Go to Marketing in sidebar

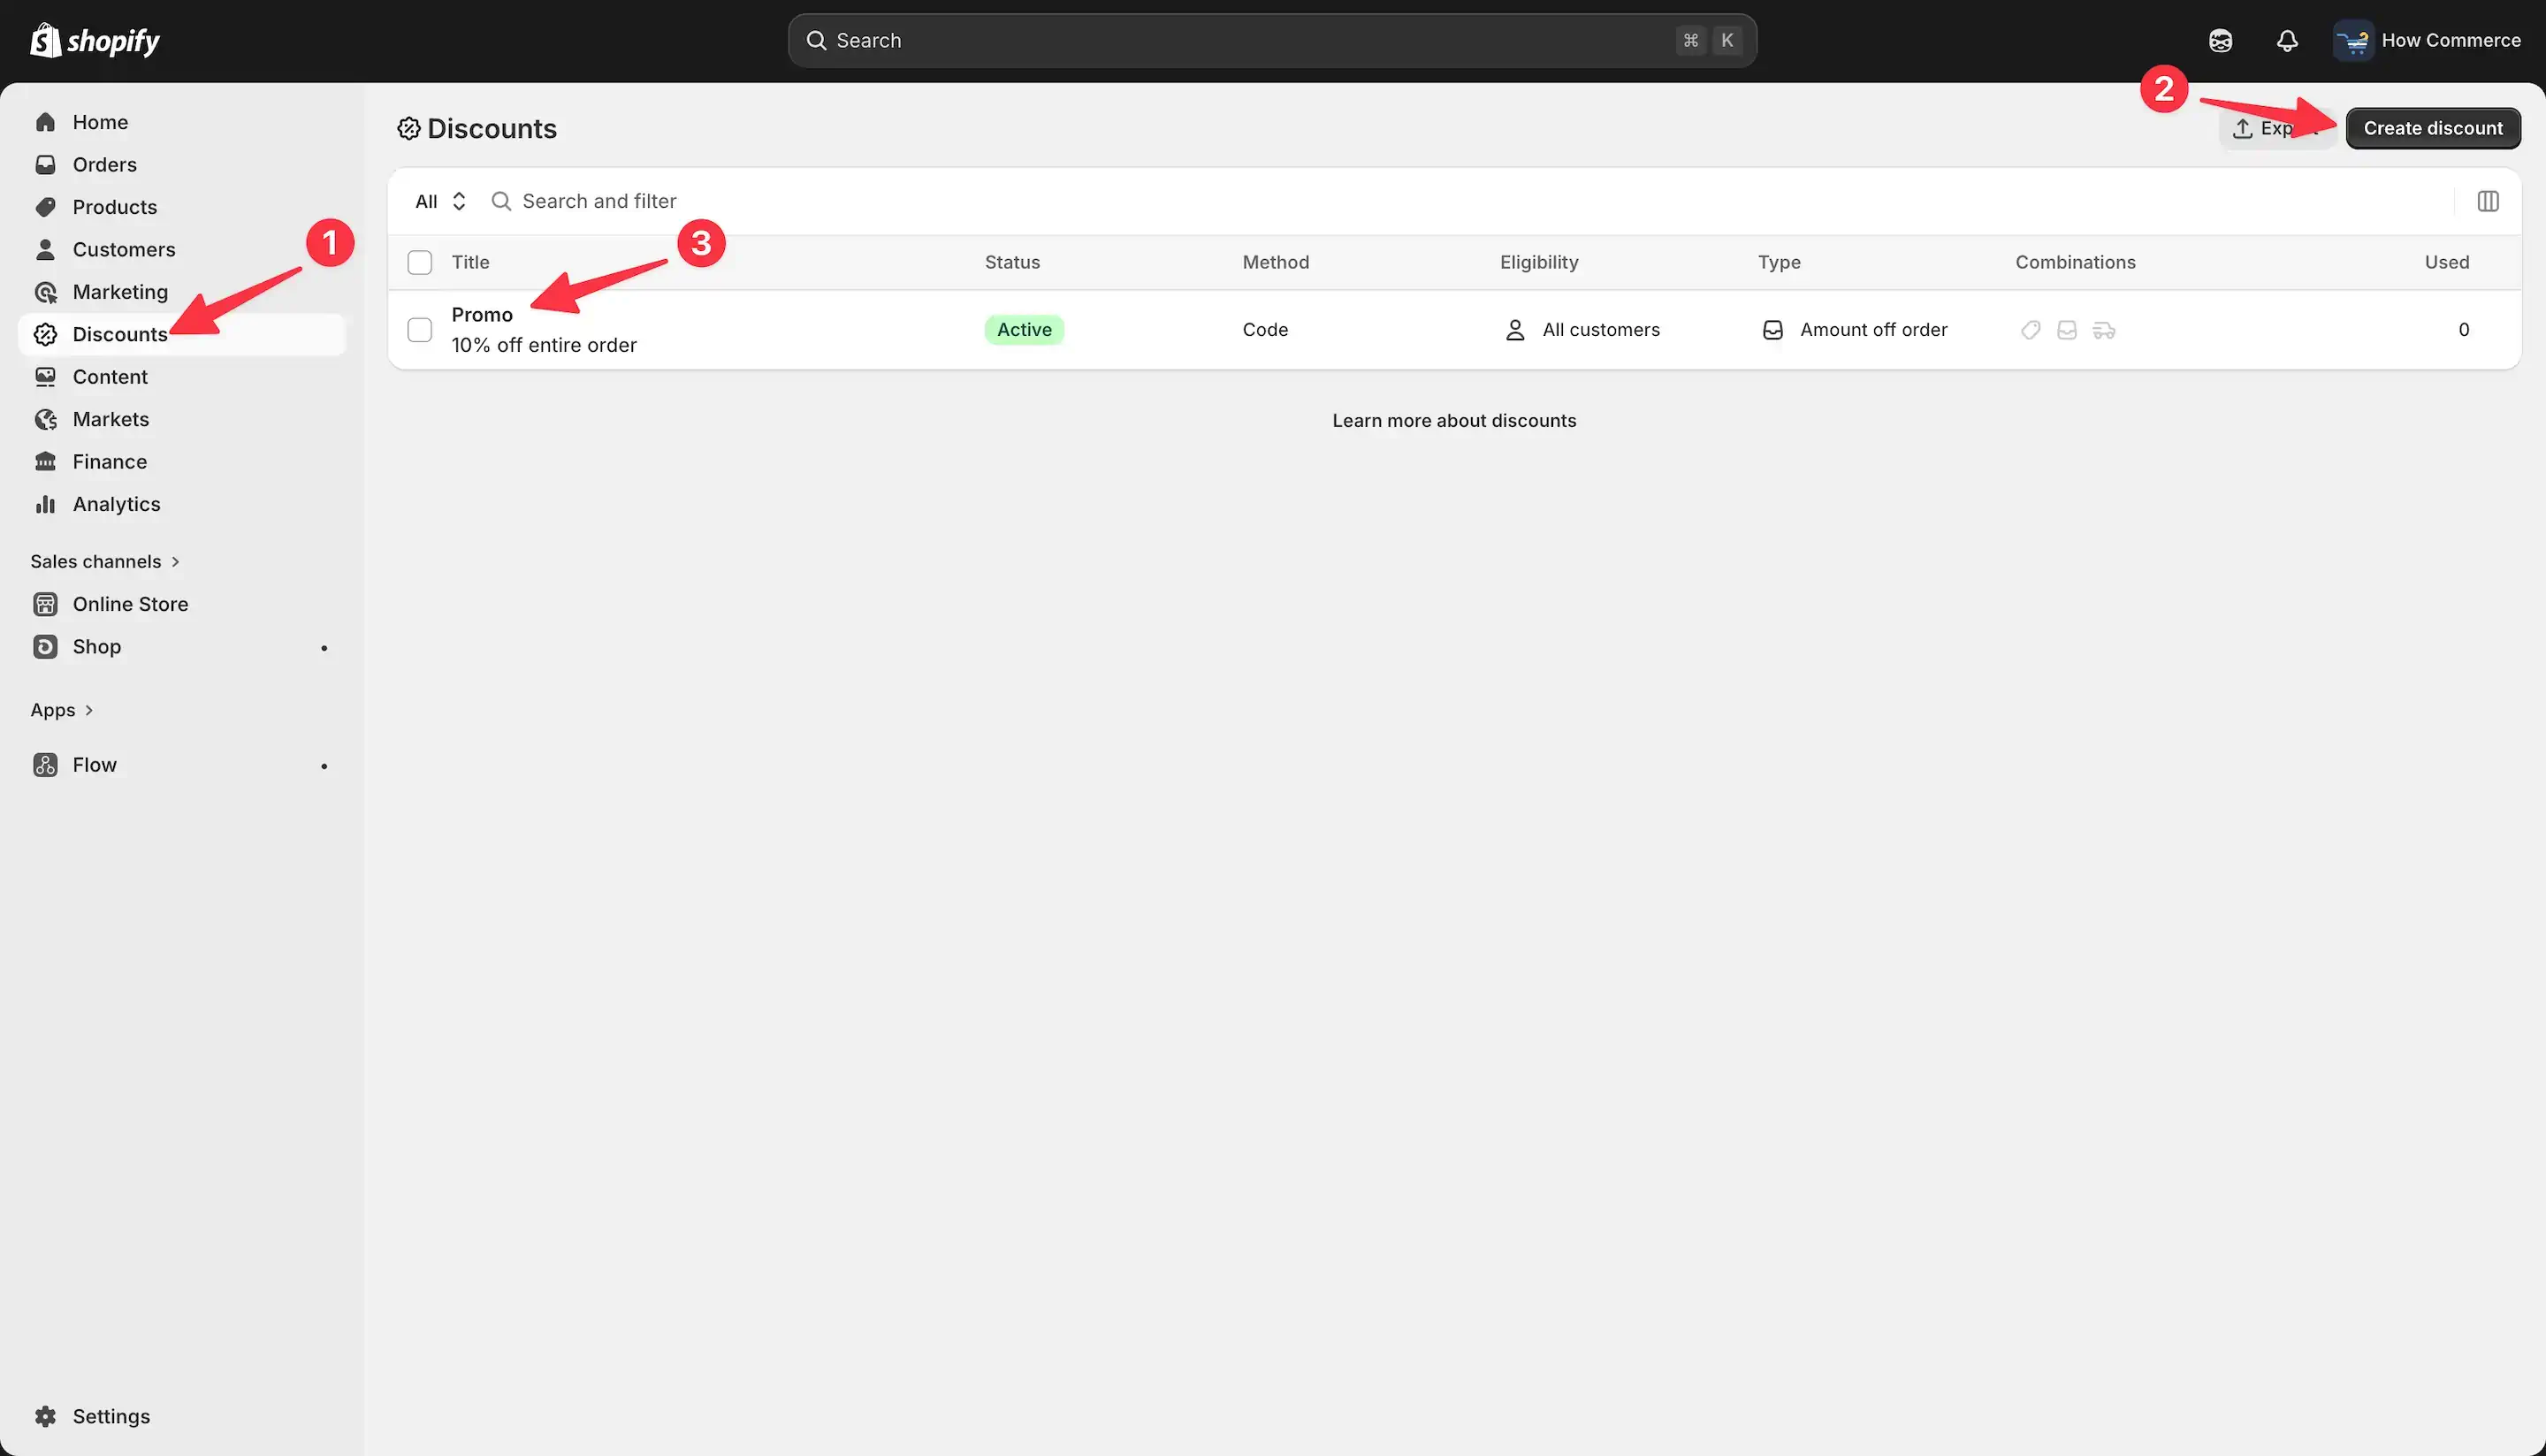pyautogui.click(x=182, y=292)
